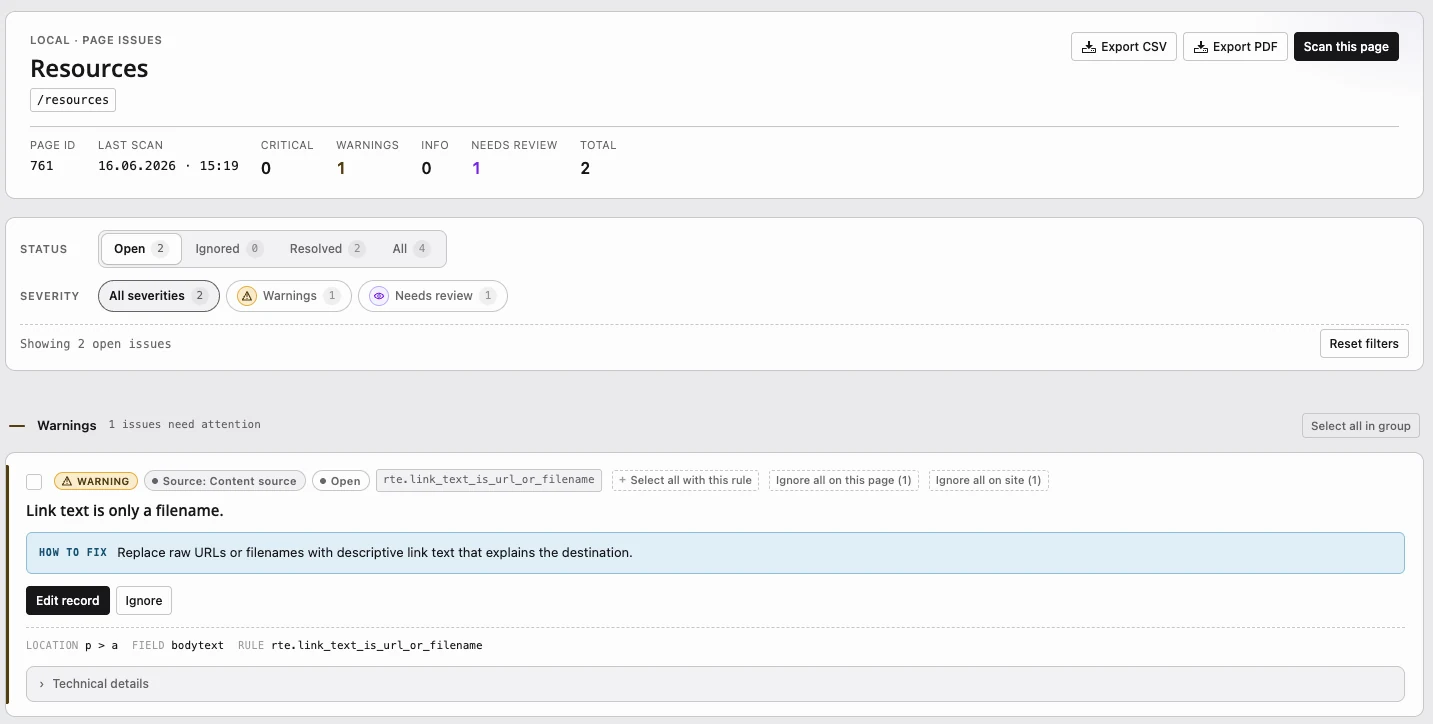This screenshot has width=1433, height=724.
Task: Click Ignore all on site (1)
Action: click(989, 481)
